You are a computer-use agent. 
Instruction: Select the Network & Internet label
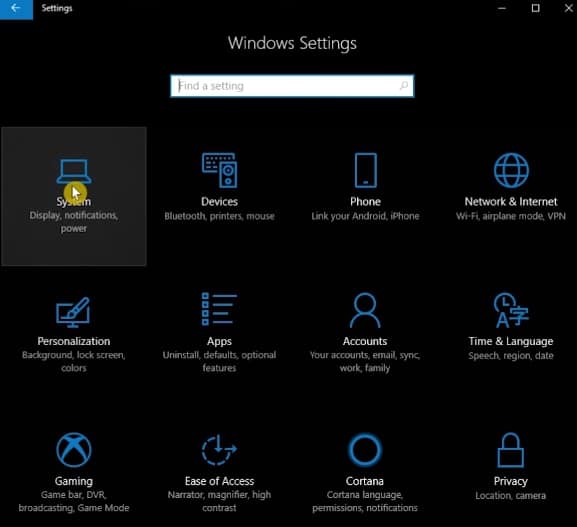click(511, 201)
